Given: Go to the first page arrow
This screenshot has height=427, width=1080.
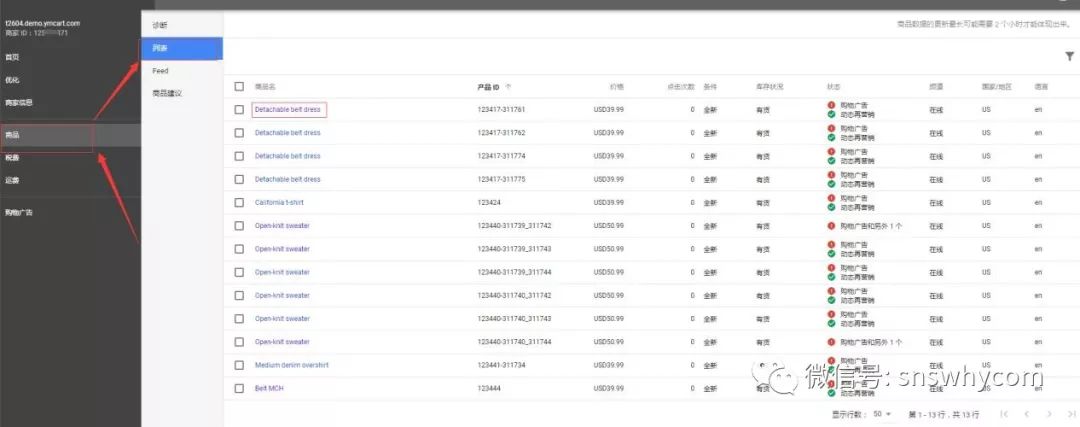Looking at the screenshot, I should tap(1004, 414).
